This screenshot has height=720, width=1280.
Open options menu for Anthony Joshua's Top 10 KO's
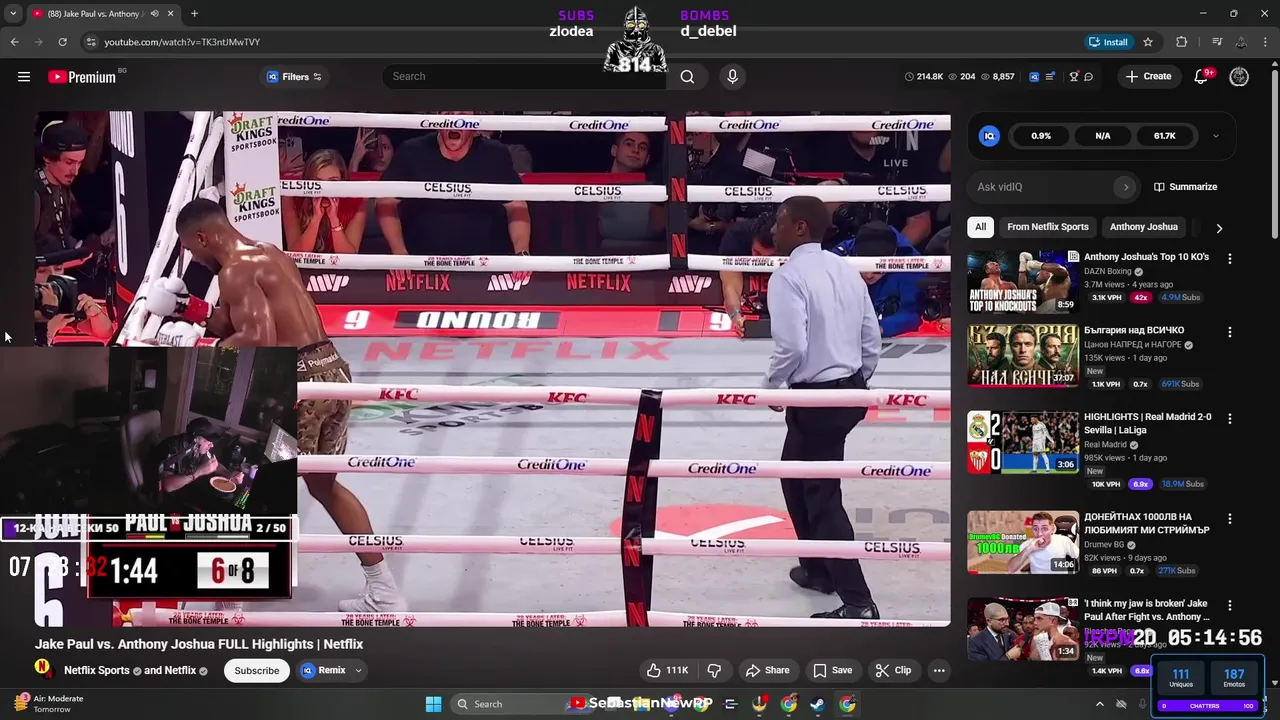[x=1230, y=258]
